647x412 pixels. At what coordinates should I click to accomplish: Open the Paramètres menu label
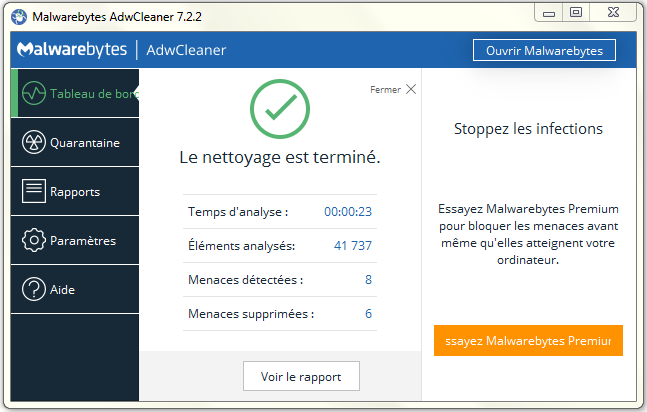point(83,241)
